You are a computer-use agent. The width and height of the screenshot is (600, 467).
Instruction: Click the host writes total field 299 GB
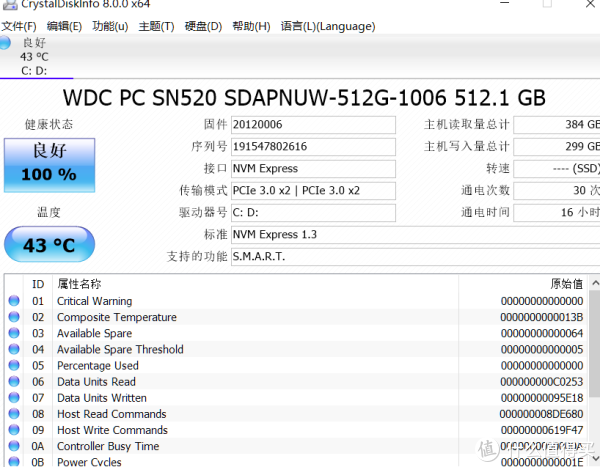(x=556, y=147)
